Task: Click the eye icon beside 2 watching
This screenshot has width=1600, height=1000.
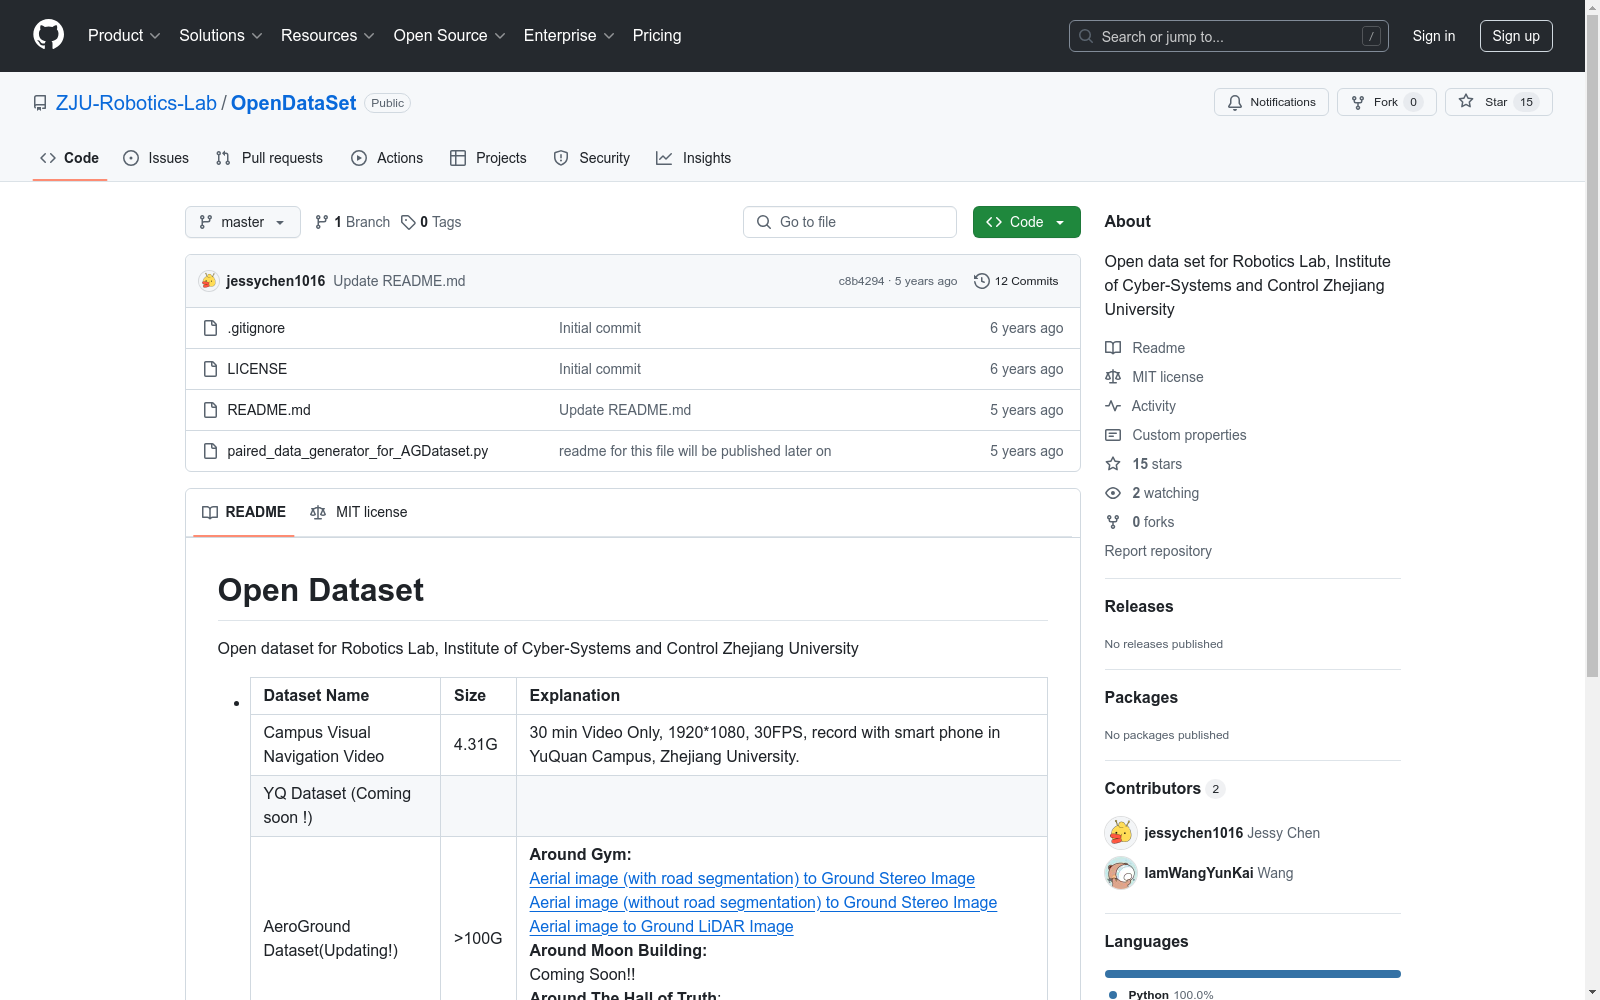Action: coord(1113,493)
